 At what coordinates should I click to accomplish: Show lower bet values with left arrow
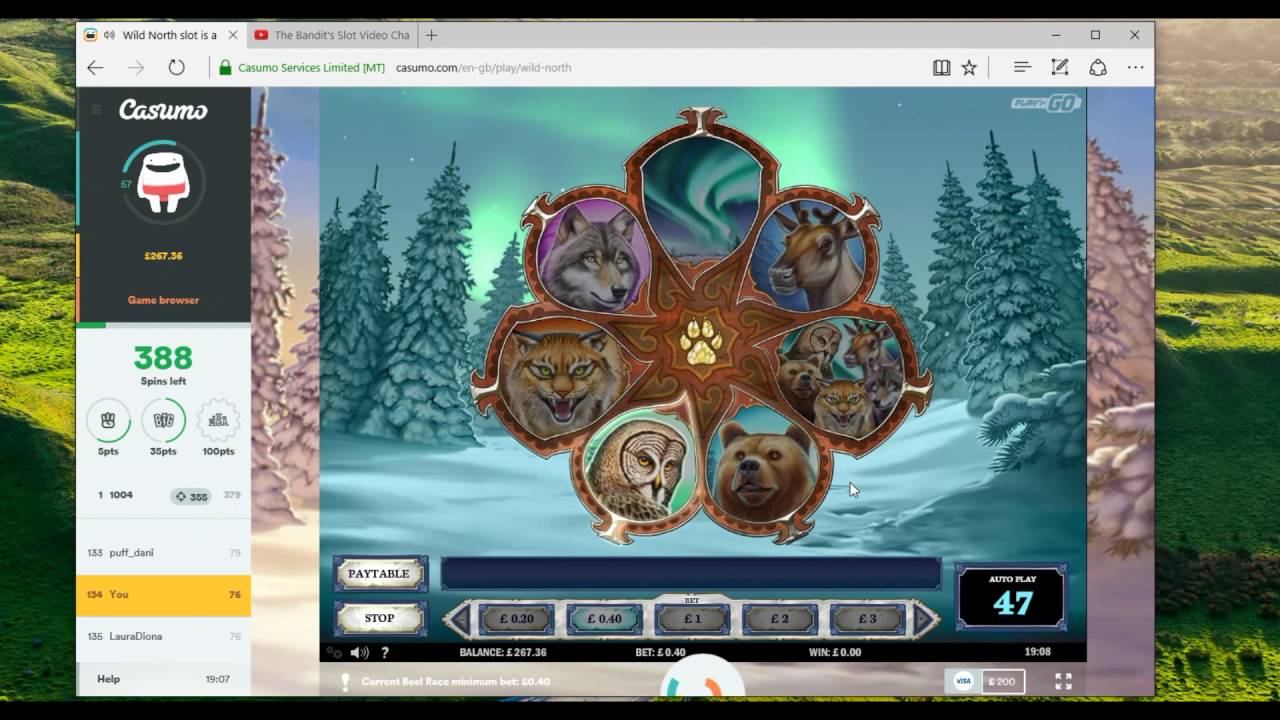click(458, 619)
